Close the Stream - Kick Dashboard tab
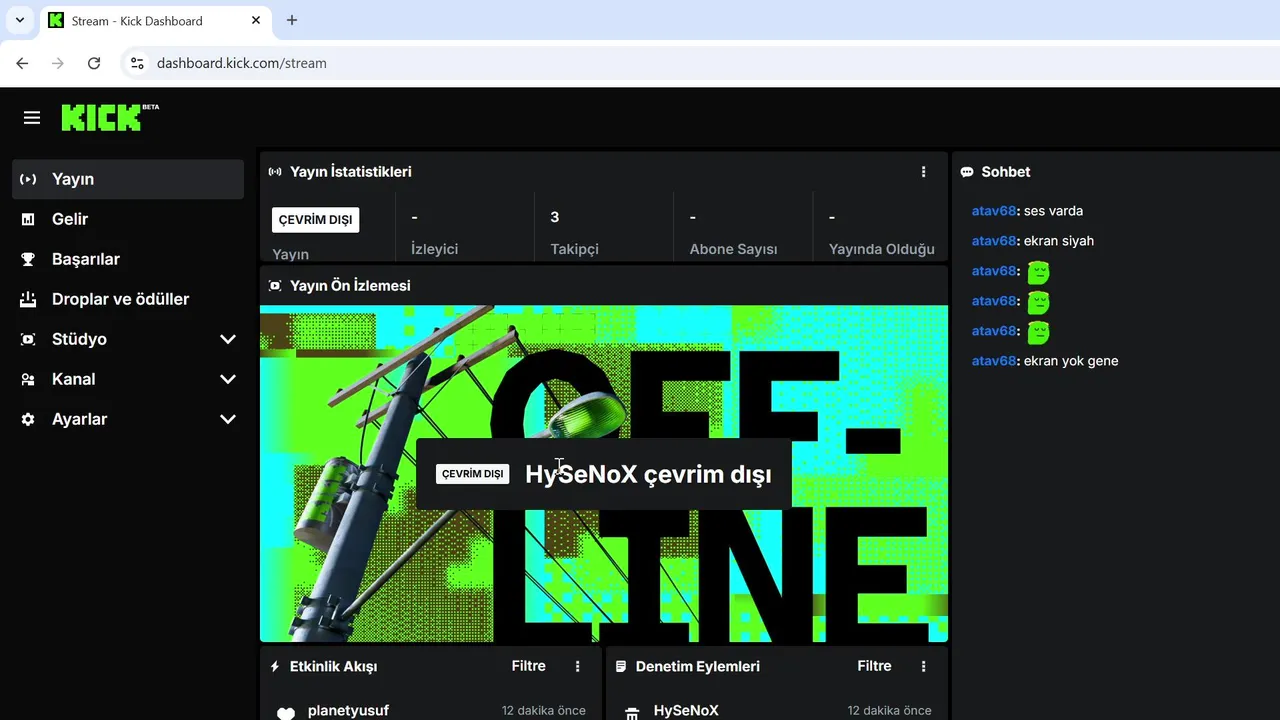 coord(256,20)
